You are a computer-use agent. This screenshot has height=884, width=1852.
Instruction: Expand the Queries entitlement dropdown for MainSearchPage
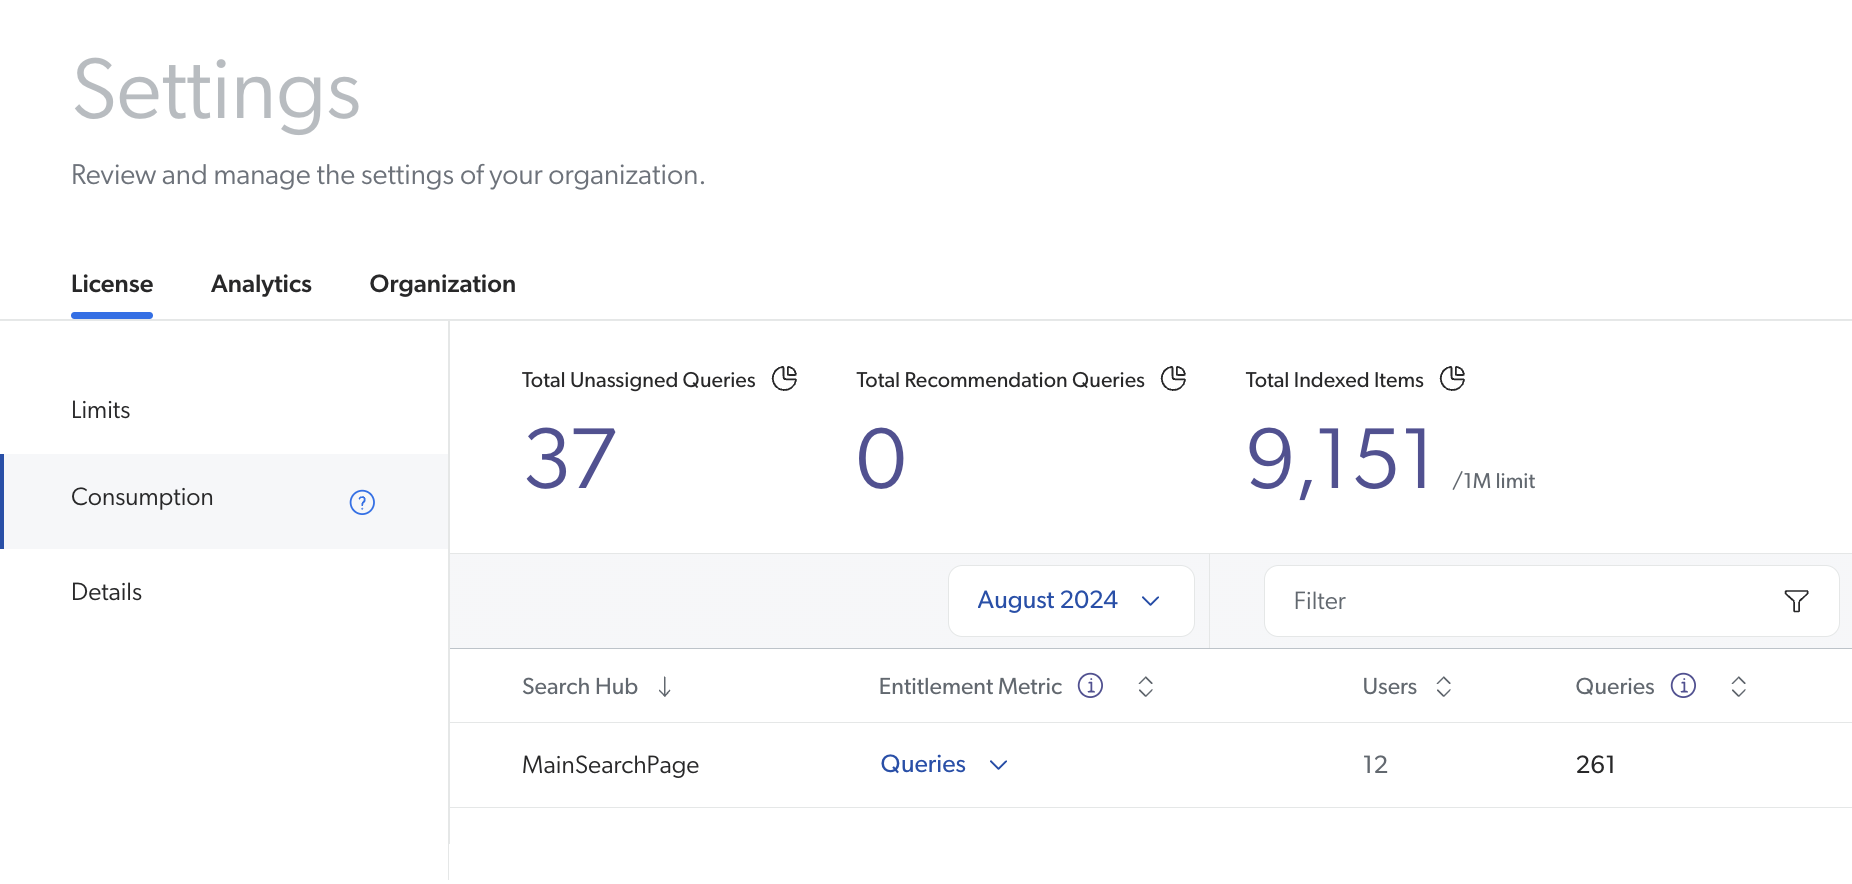pyautogui.click(x=944, y=764)
